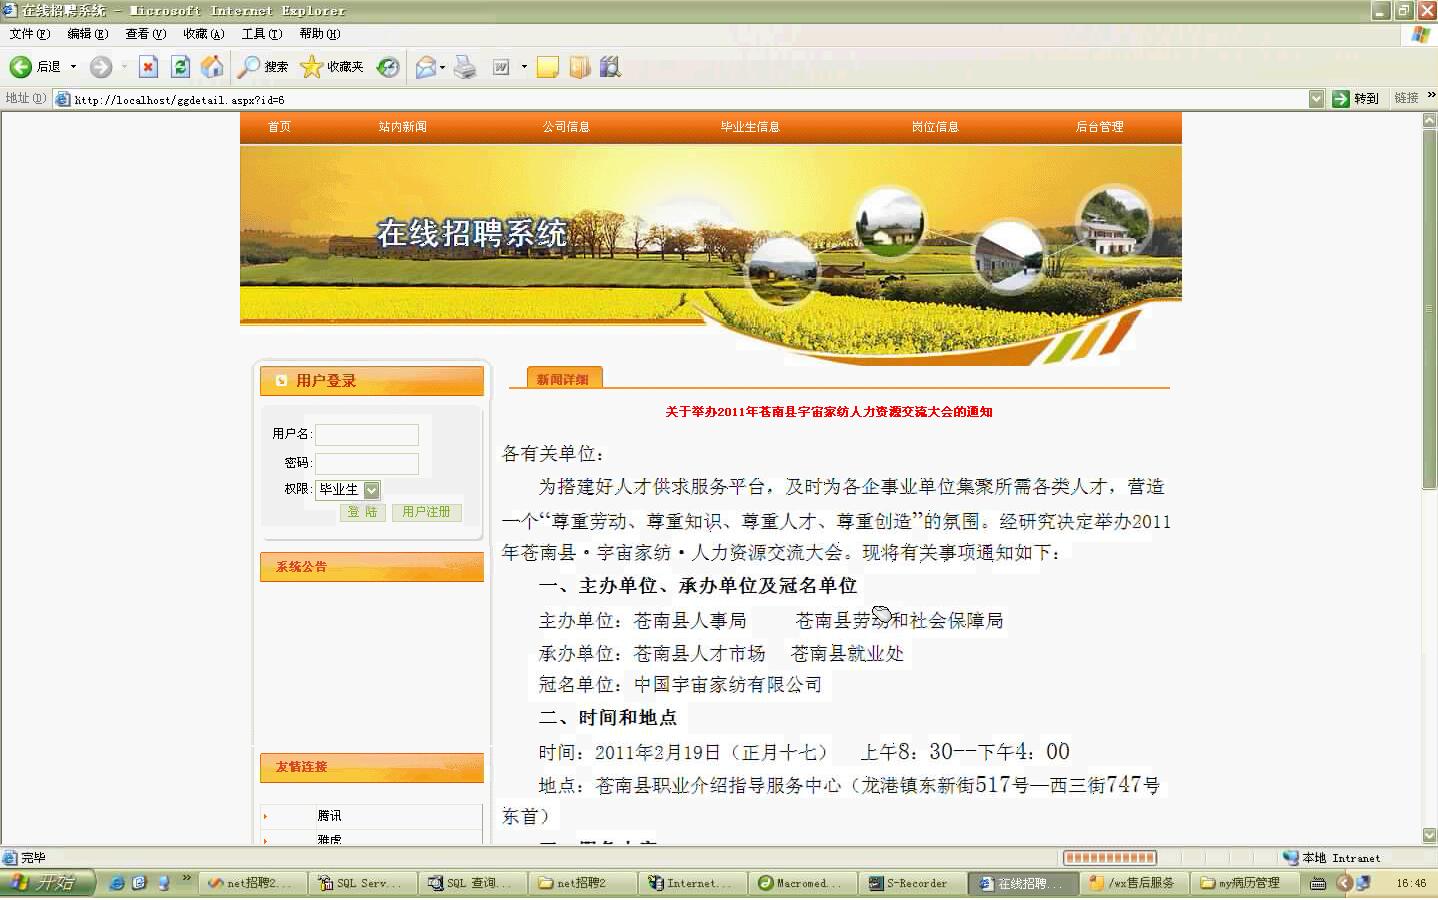Open 后台管理 navigation link
This screenshot has height=900, width=1438.
(1099, 127)
